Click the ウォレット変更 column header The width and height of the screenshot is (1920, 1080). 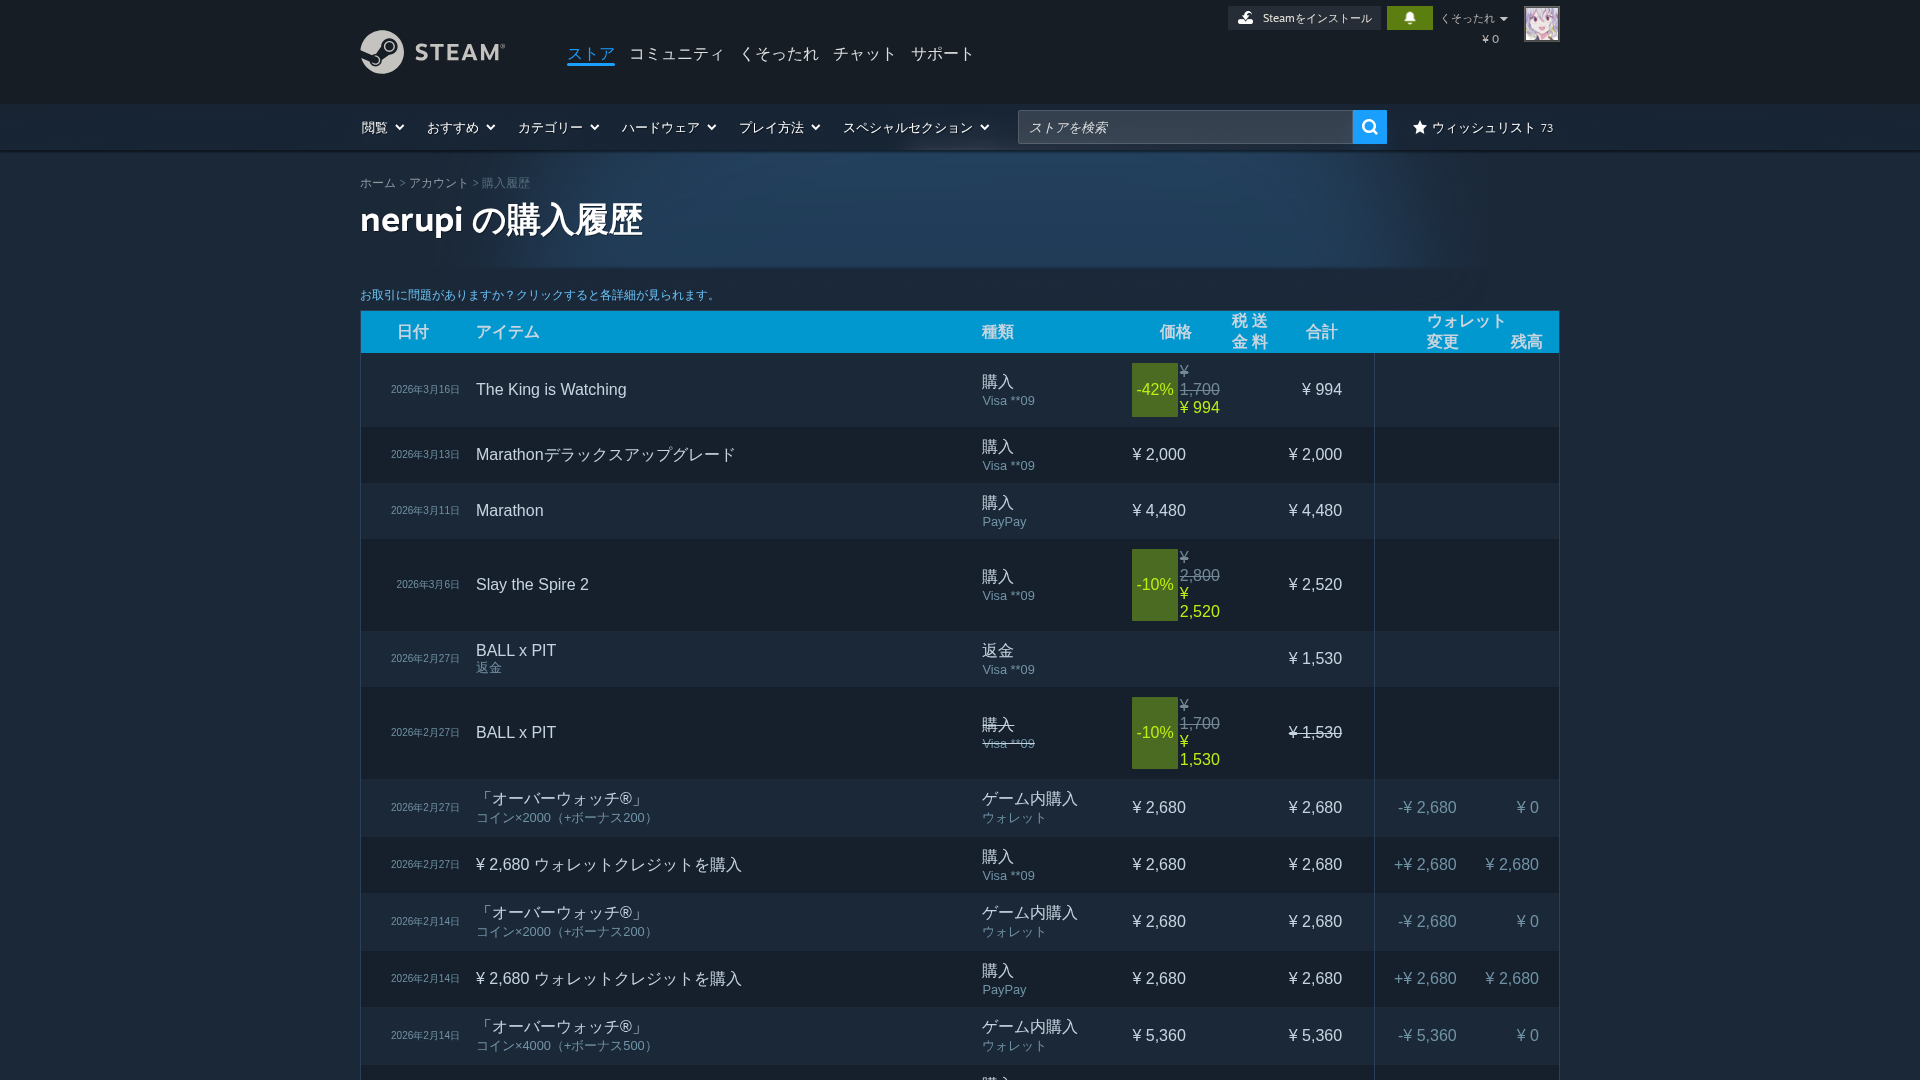pos(1465,332)
